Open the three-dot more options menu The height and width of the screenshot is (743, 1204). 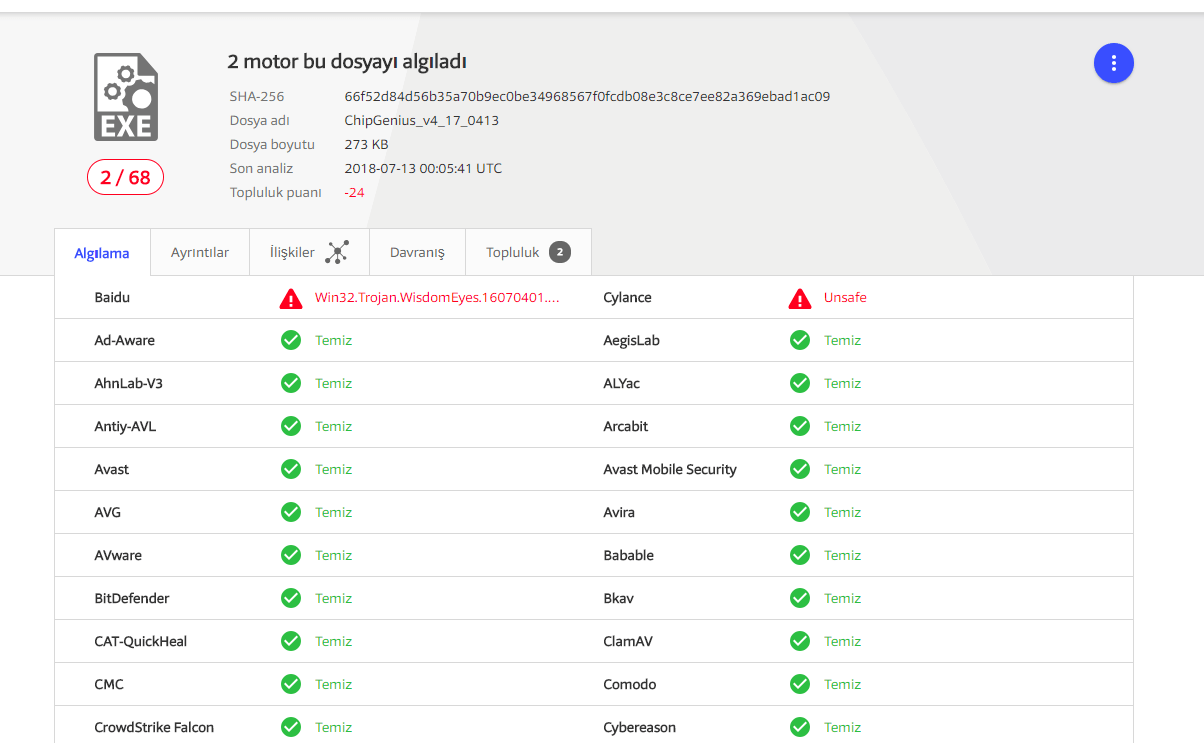[x=1113, y=63]
